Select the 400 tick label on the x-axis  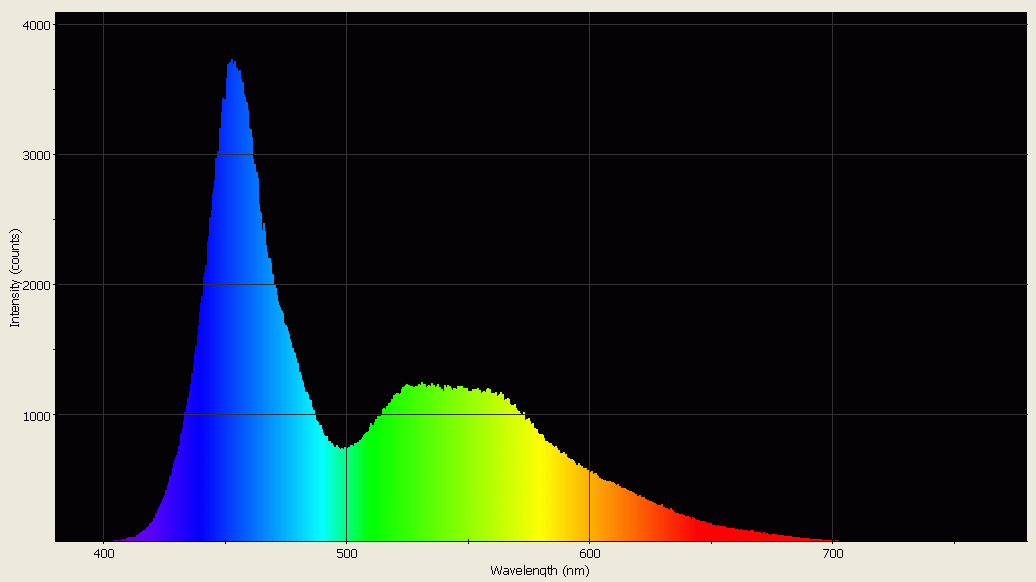click(104, 551)
